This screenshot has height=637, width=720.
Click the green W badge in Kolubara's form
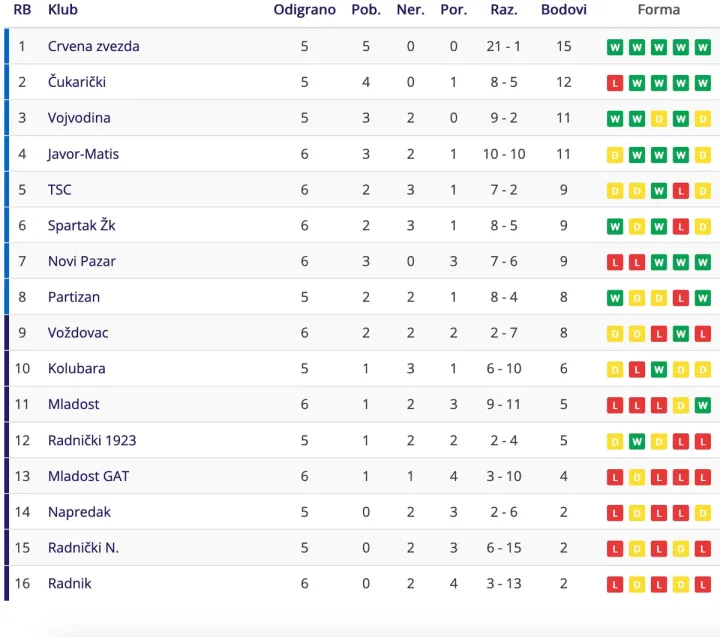pos(658,369)
